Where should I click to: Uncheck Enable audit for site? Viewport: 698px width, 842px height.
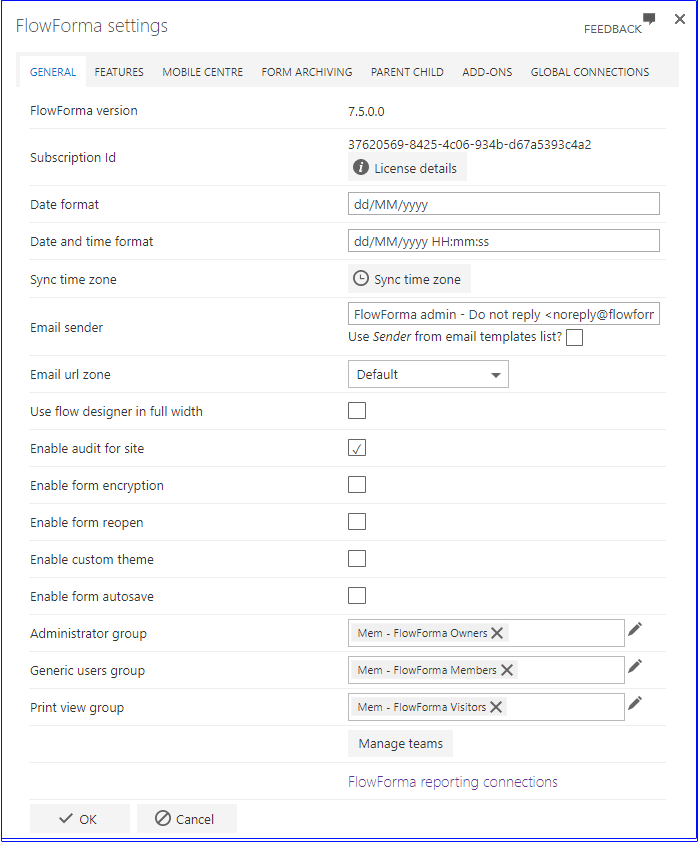coord(357,448)
